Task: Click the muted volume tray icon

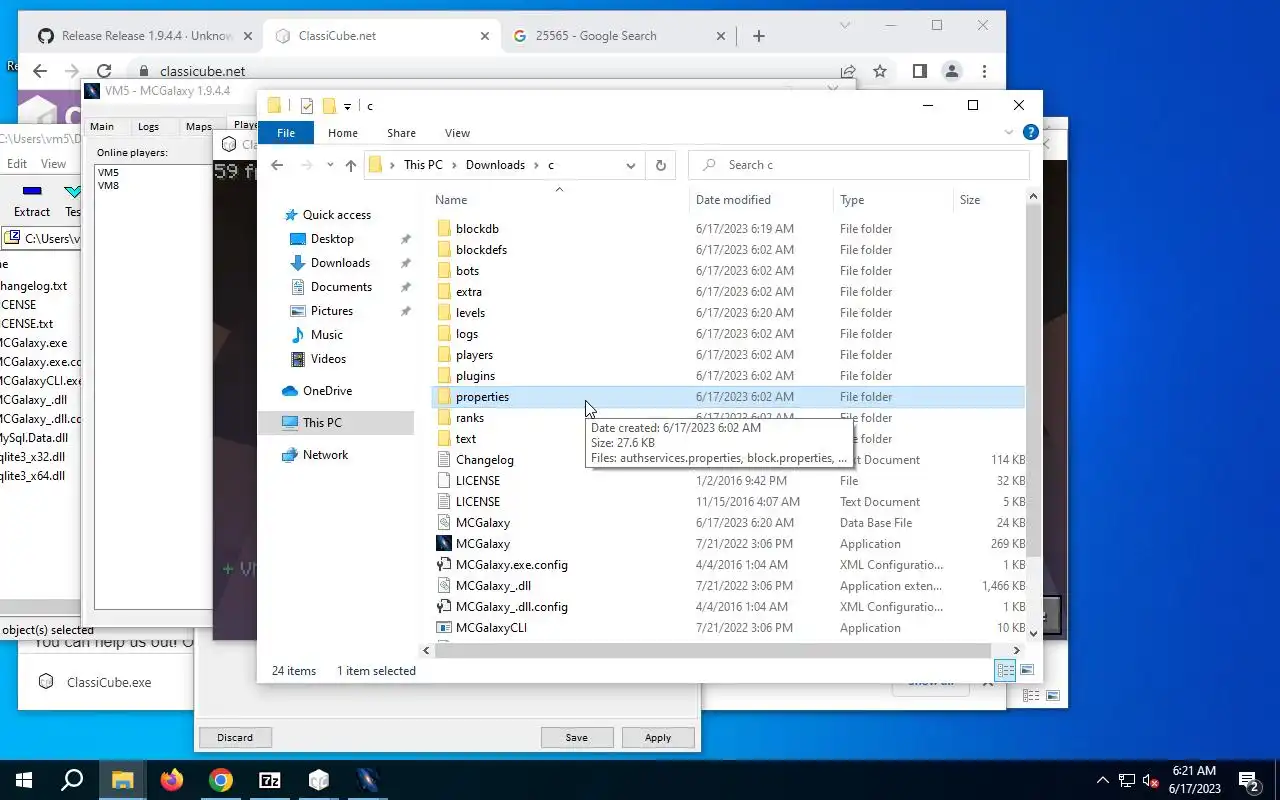Action: click(x=1151, y=780)
